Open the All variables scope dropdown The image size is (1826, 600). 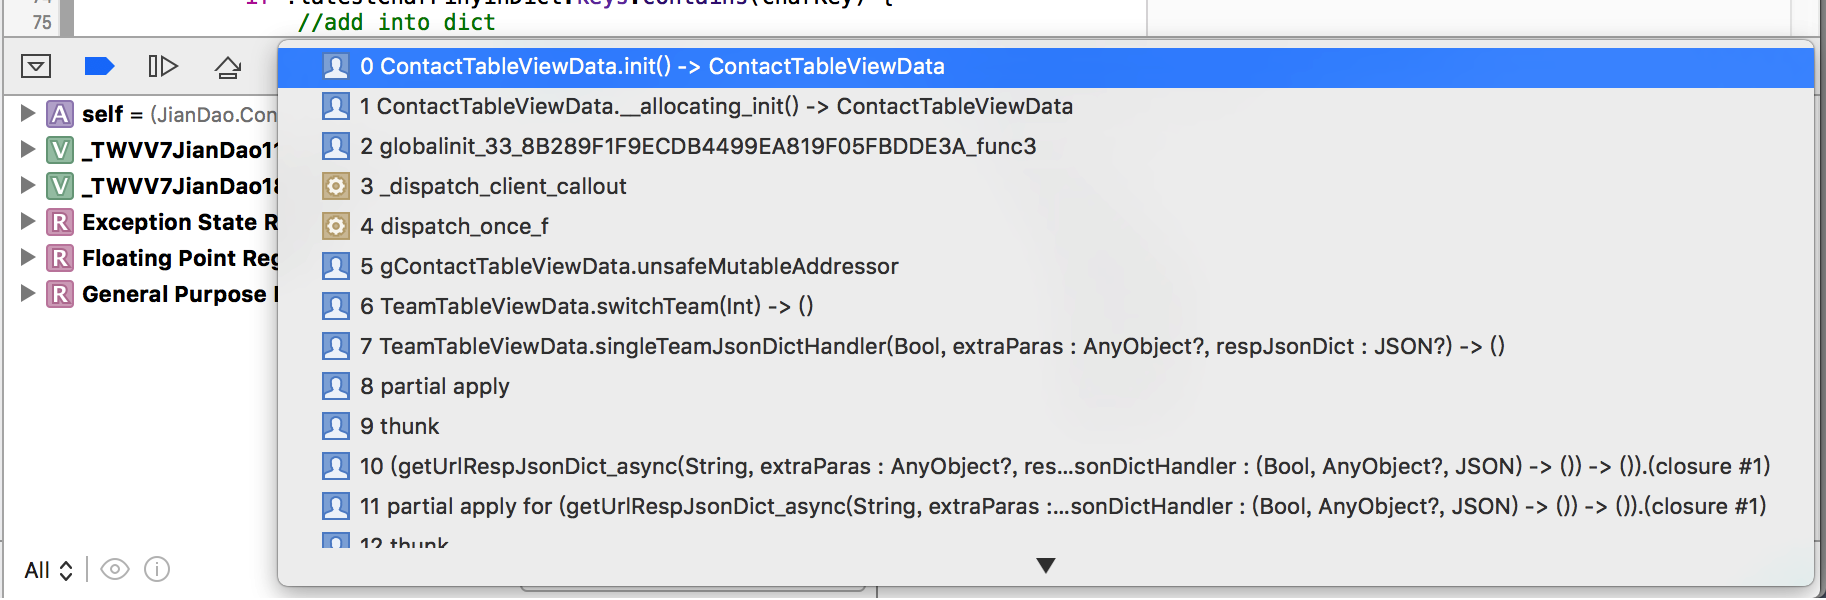48,570
